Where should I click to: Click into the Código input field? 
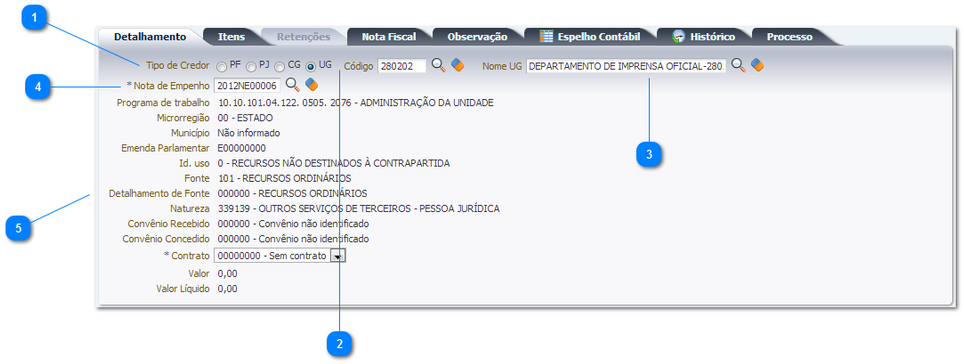[x=402, y=66]
